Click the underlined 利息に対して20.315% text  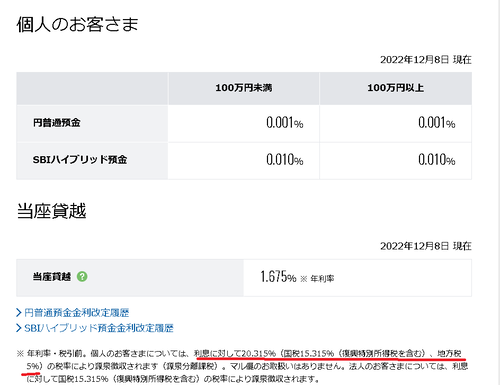235,353
